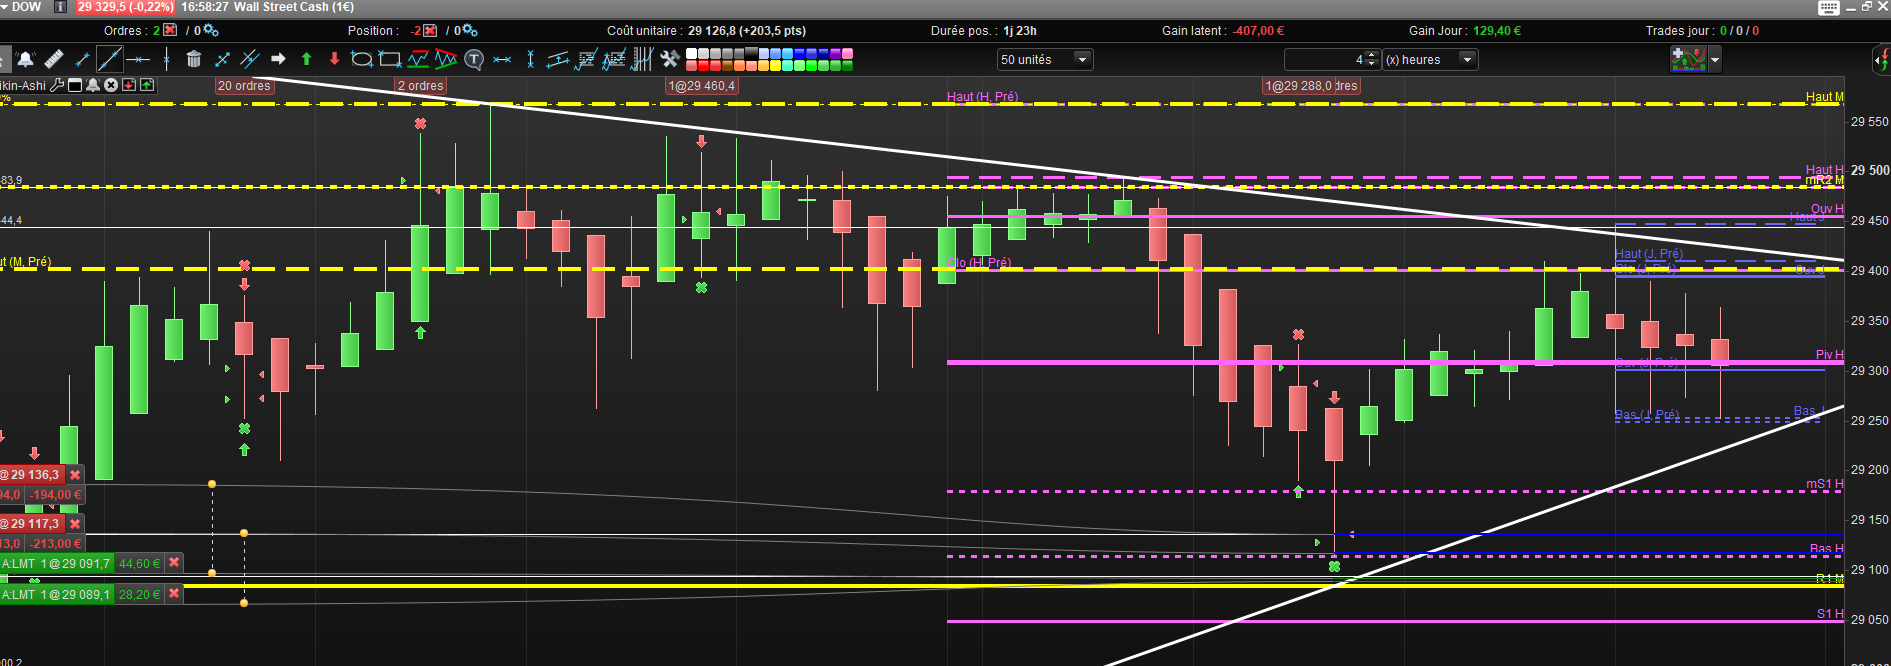Cancel the two pending Ordres
This screenshot has width=1891, height=666.
170,31
